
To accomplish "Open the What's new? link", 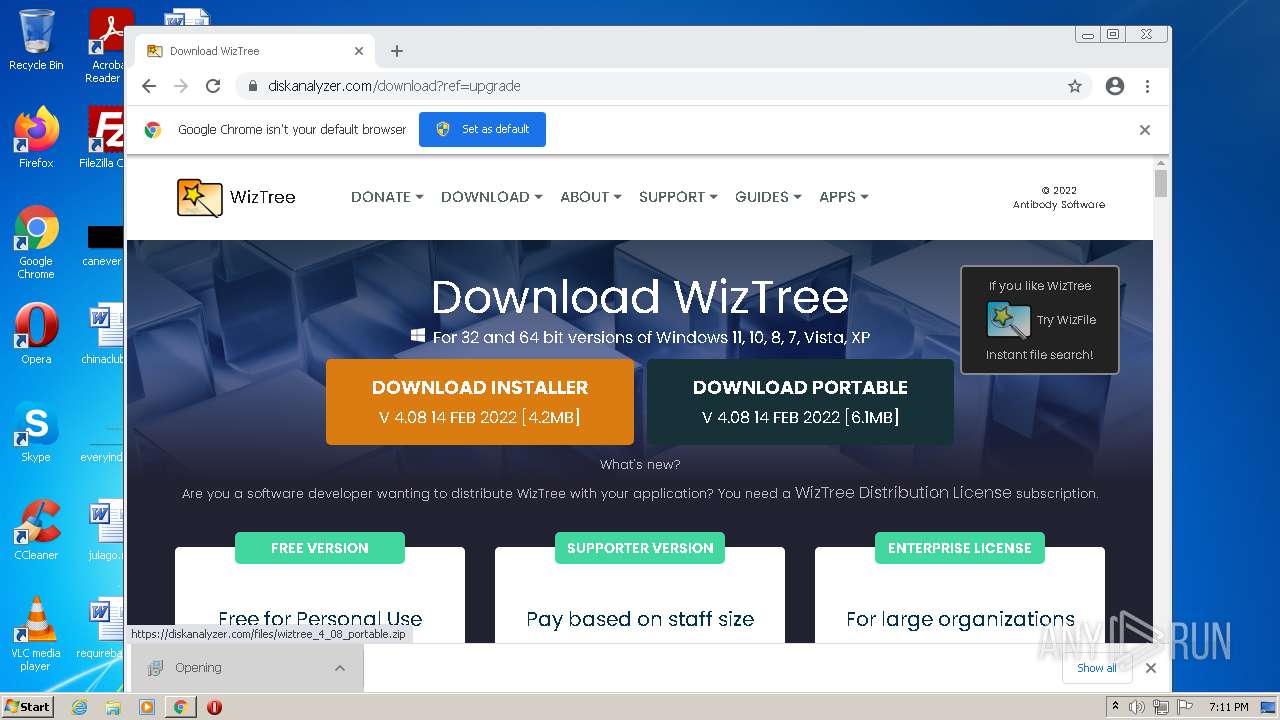I will [x=640, y=465].
